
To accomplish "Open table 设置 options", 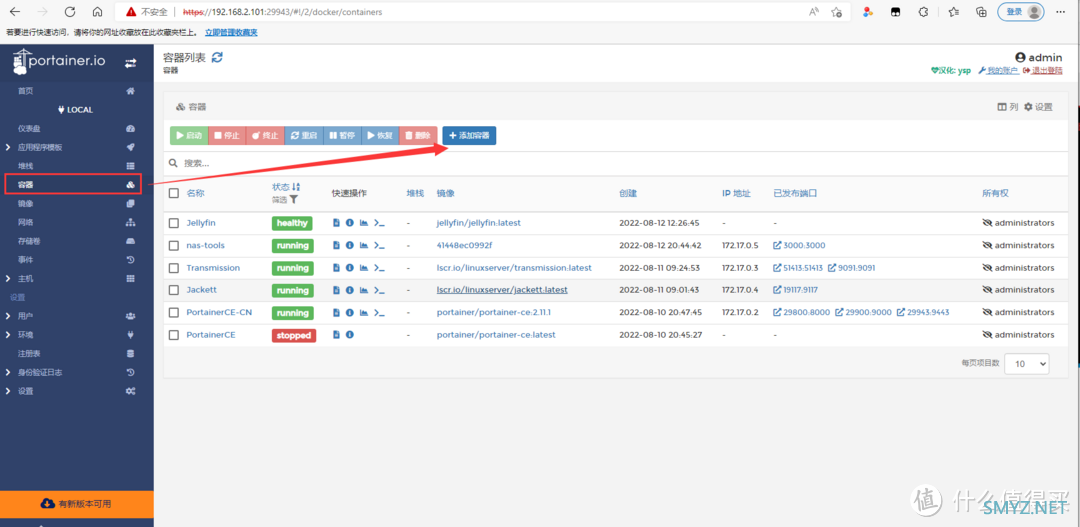I will [1038, 107].
